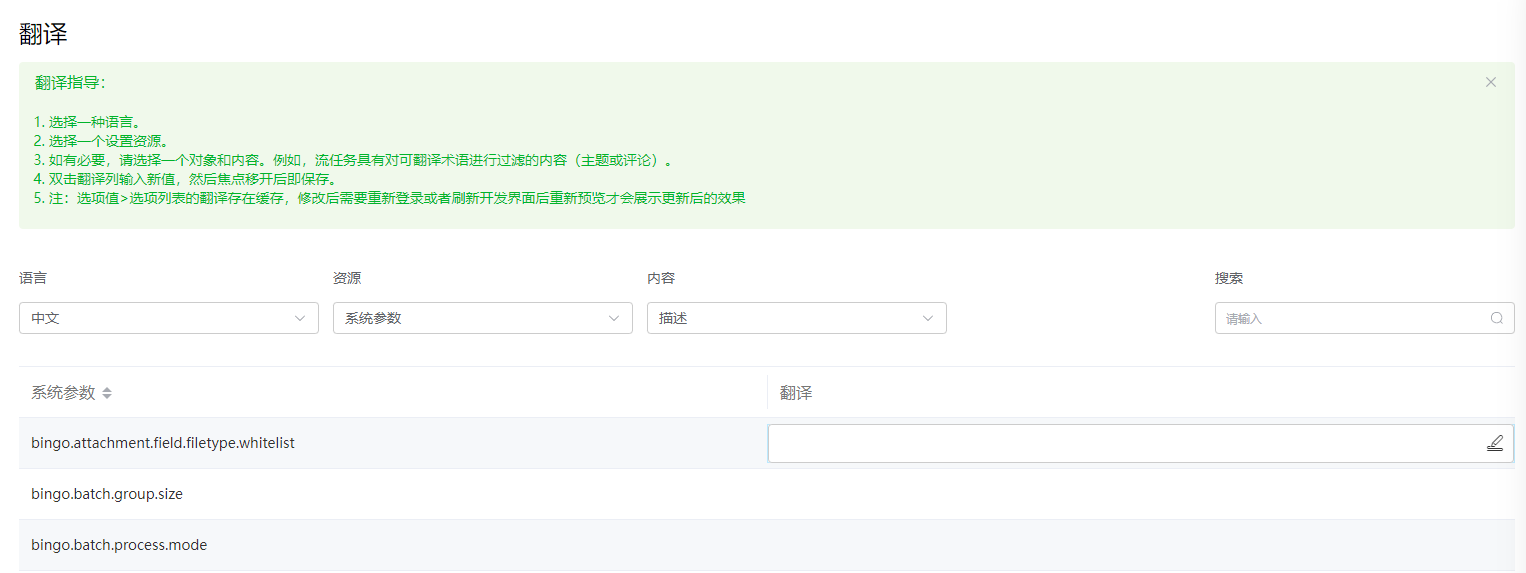
Task: Click guide note 5 about 选项列表 cache
Action: [390, 198]
